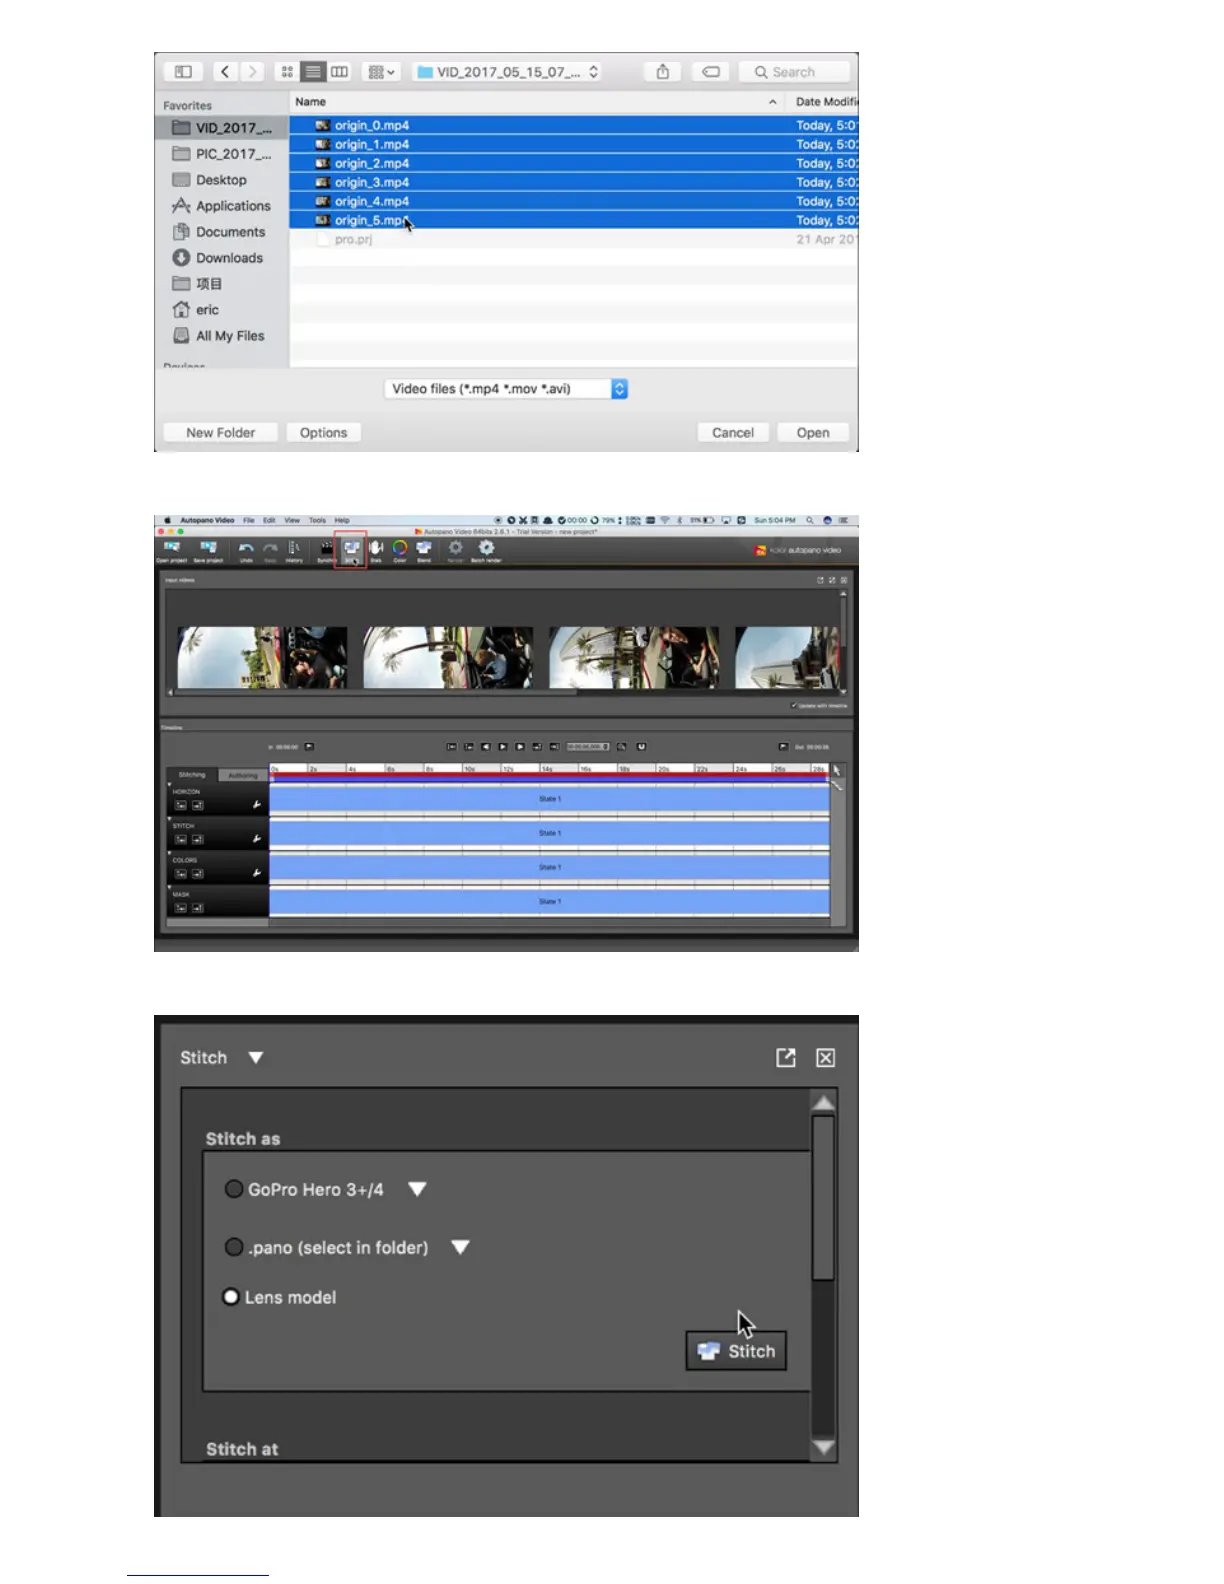Select the Lens model radio button
The width and height of the screenshot is (1224, 1584).
click(231, 1297)
